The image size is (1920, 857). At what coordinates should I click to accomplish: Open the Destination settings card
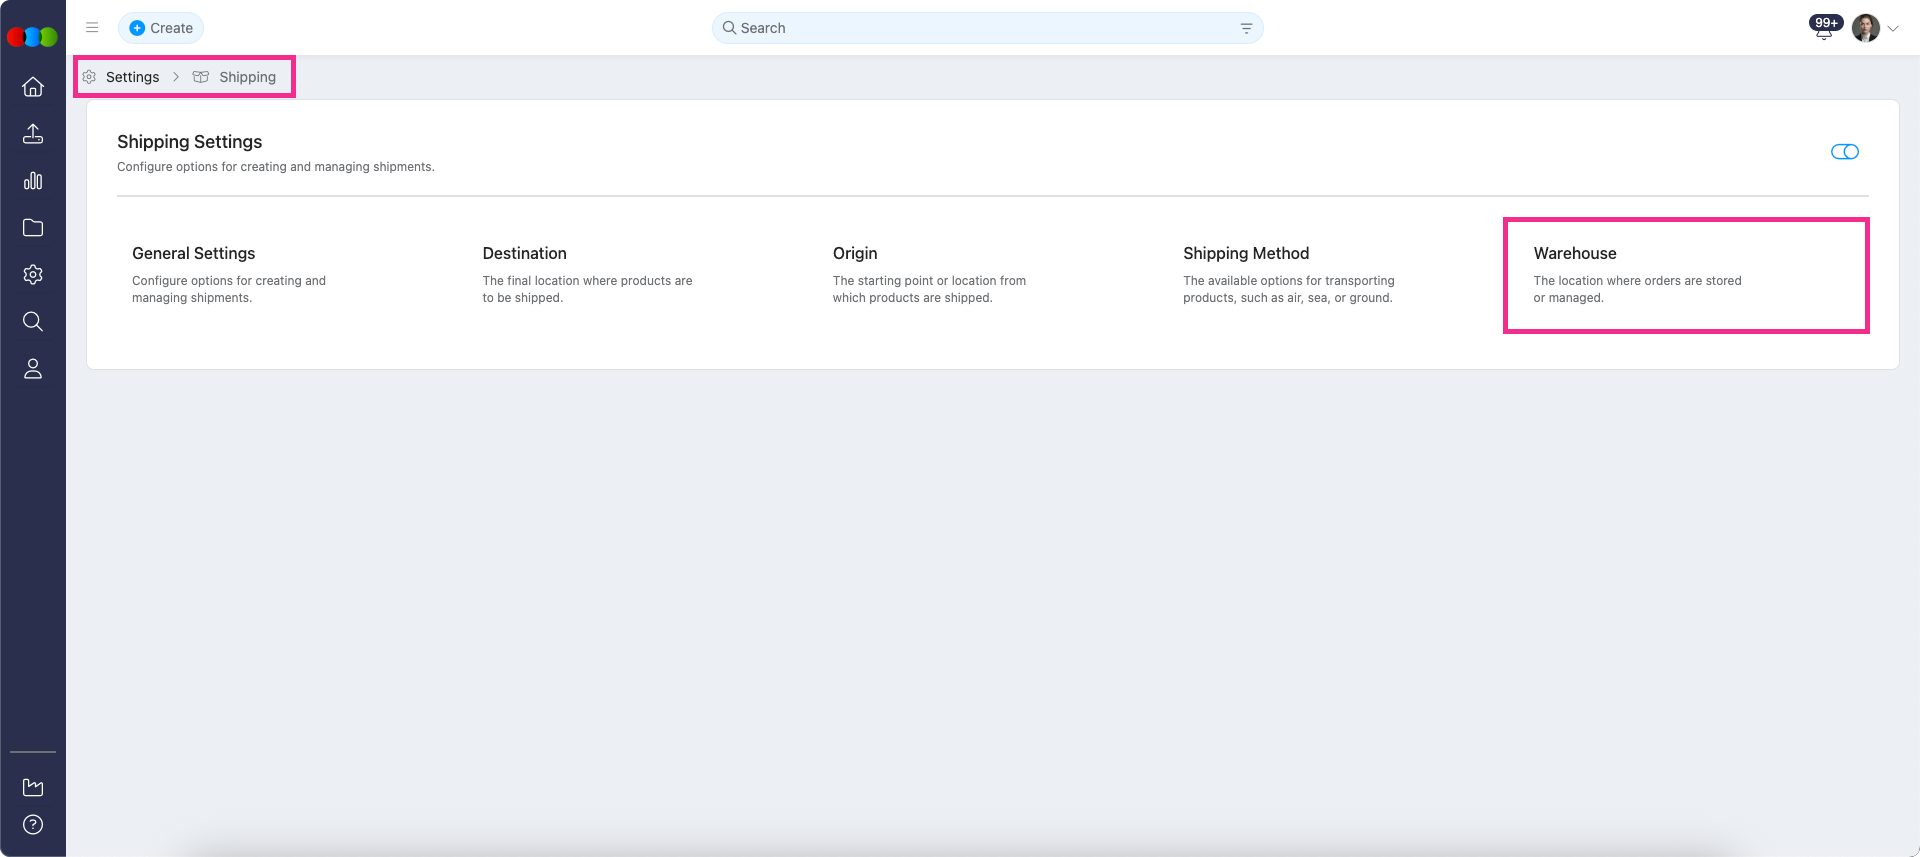[x=587, y=274]
